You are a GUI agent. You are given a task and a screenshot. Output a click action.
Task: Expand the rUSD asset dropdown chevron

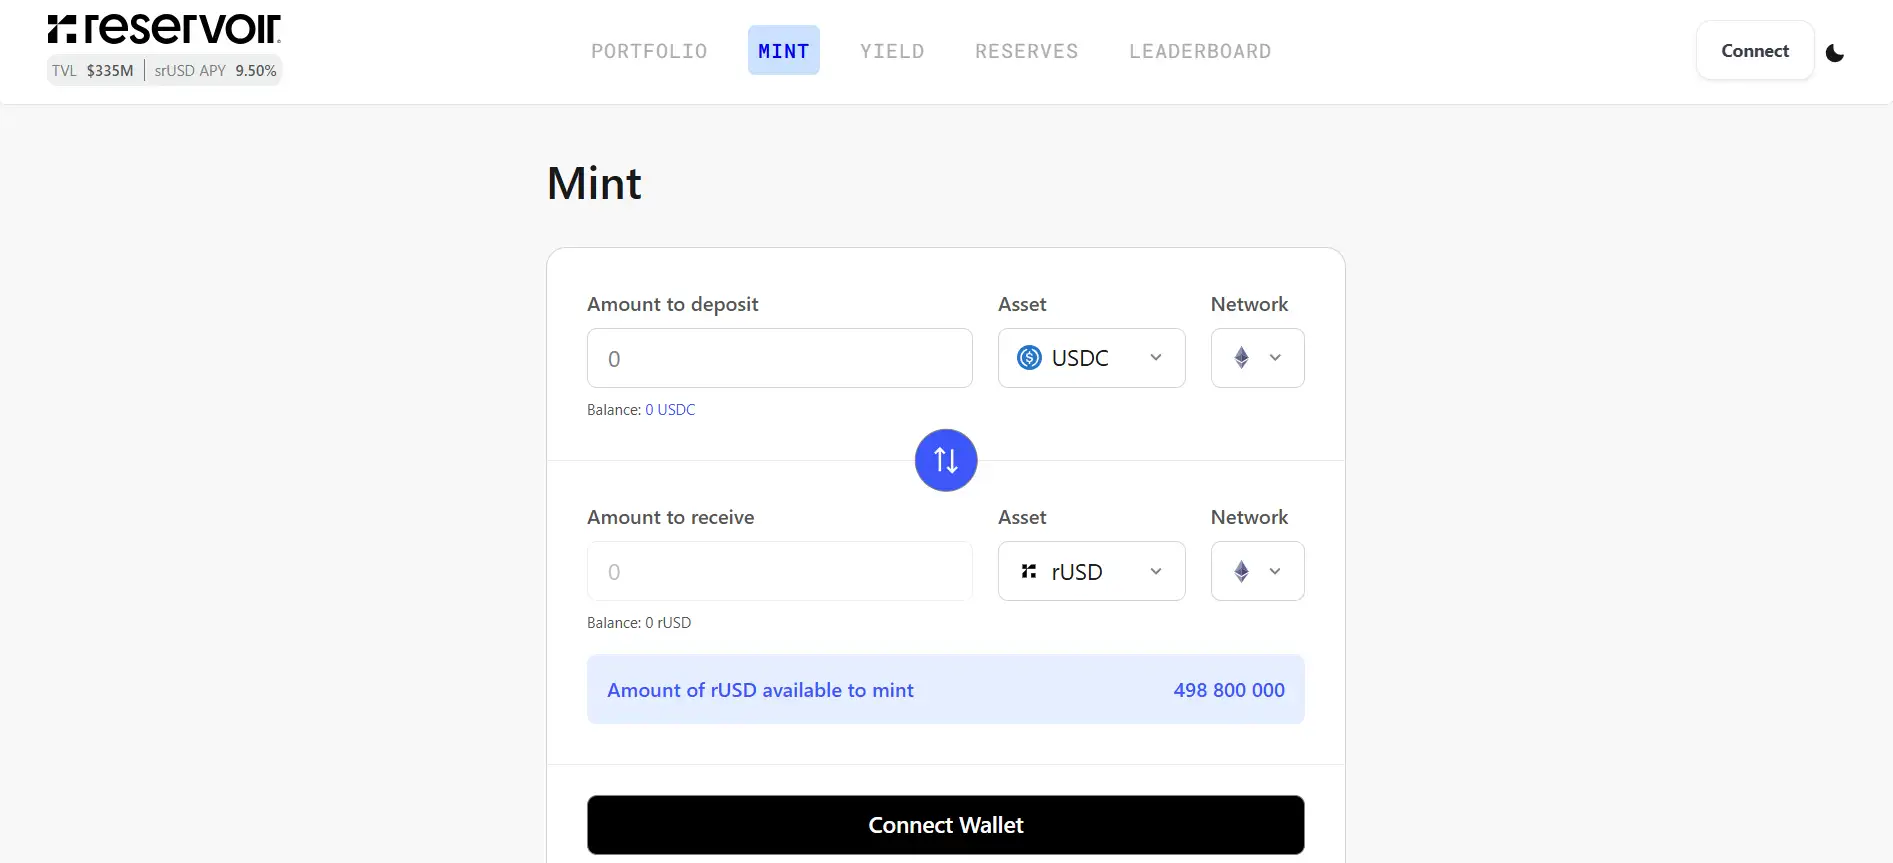[x=1156, y=571]
